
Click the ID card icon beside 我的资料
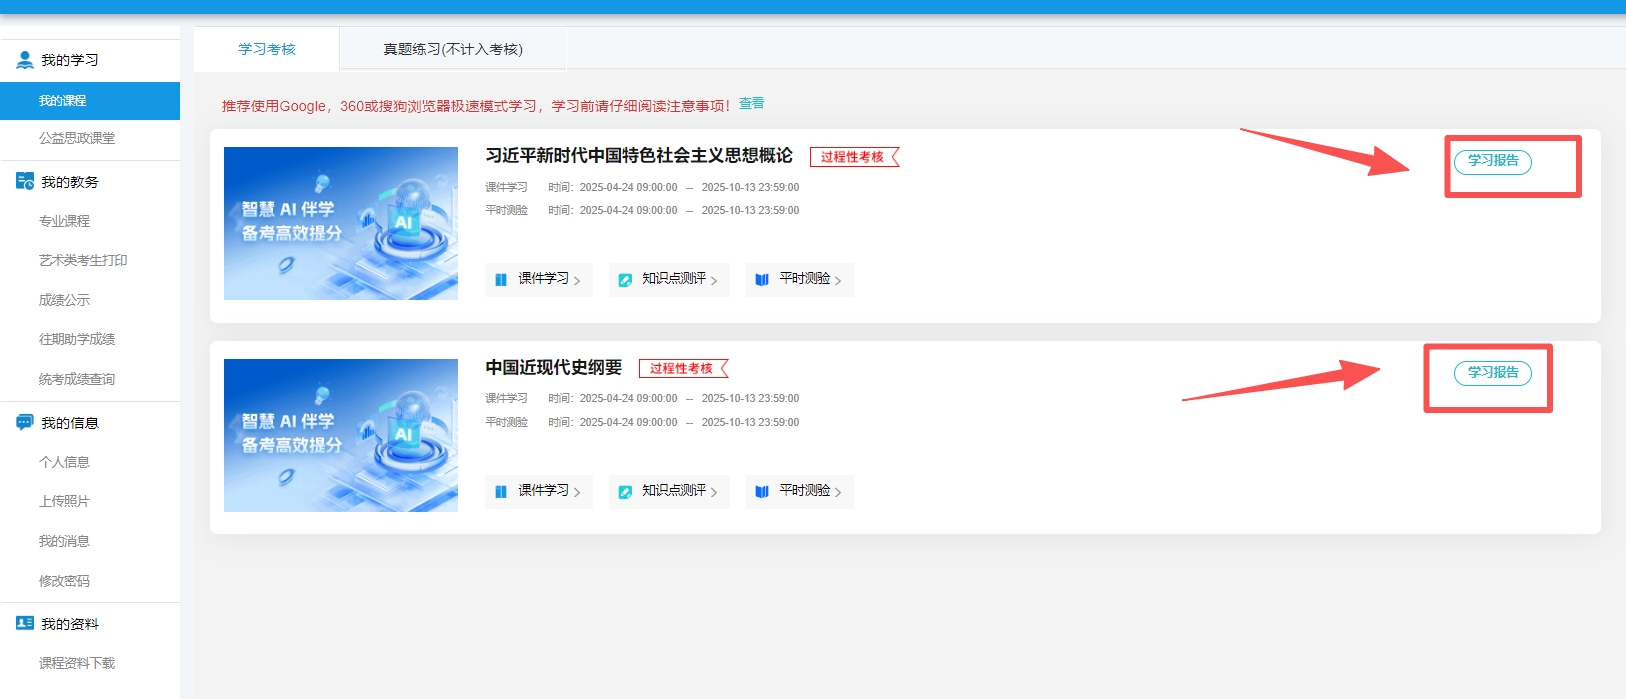(x=25, y=623)
